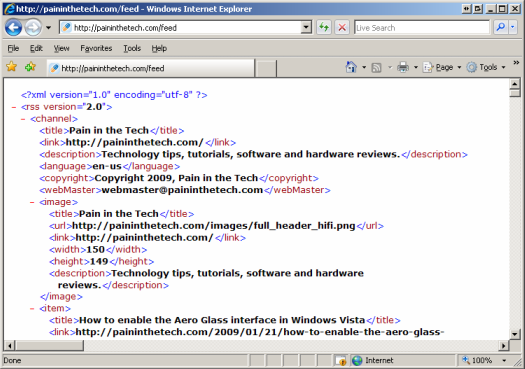Click the vertical scrollbar up arrow
This screenshot has height=369, width=525.
pos(514,83)
